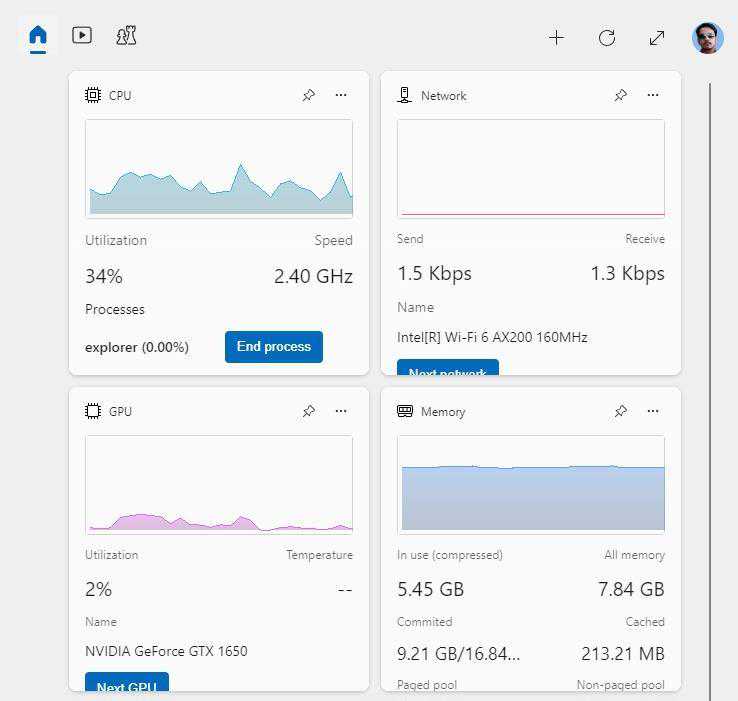Open the Memory widget more options menu

(653, 411)
